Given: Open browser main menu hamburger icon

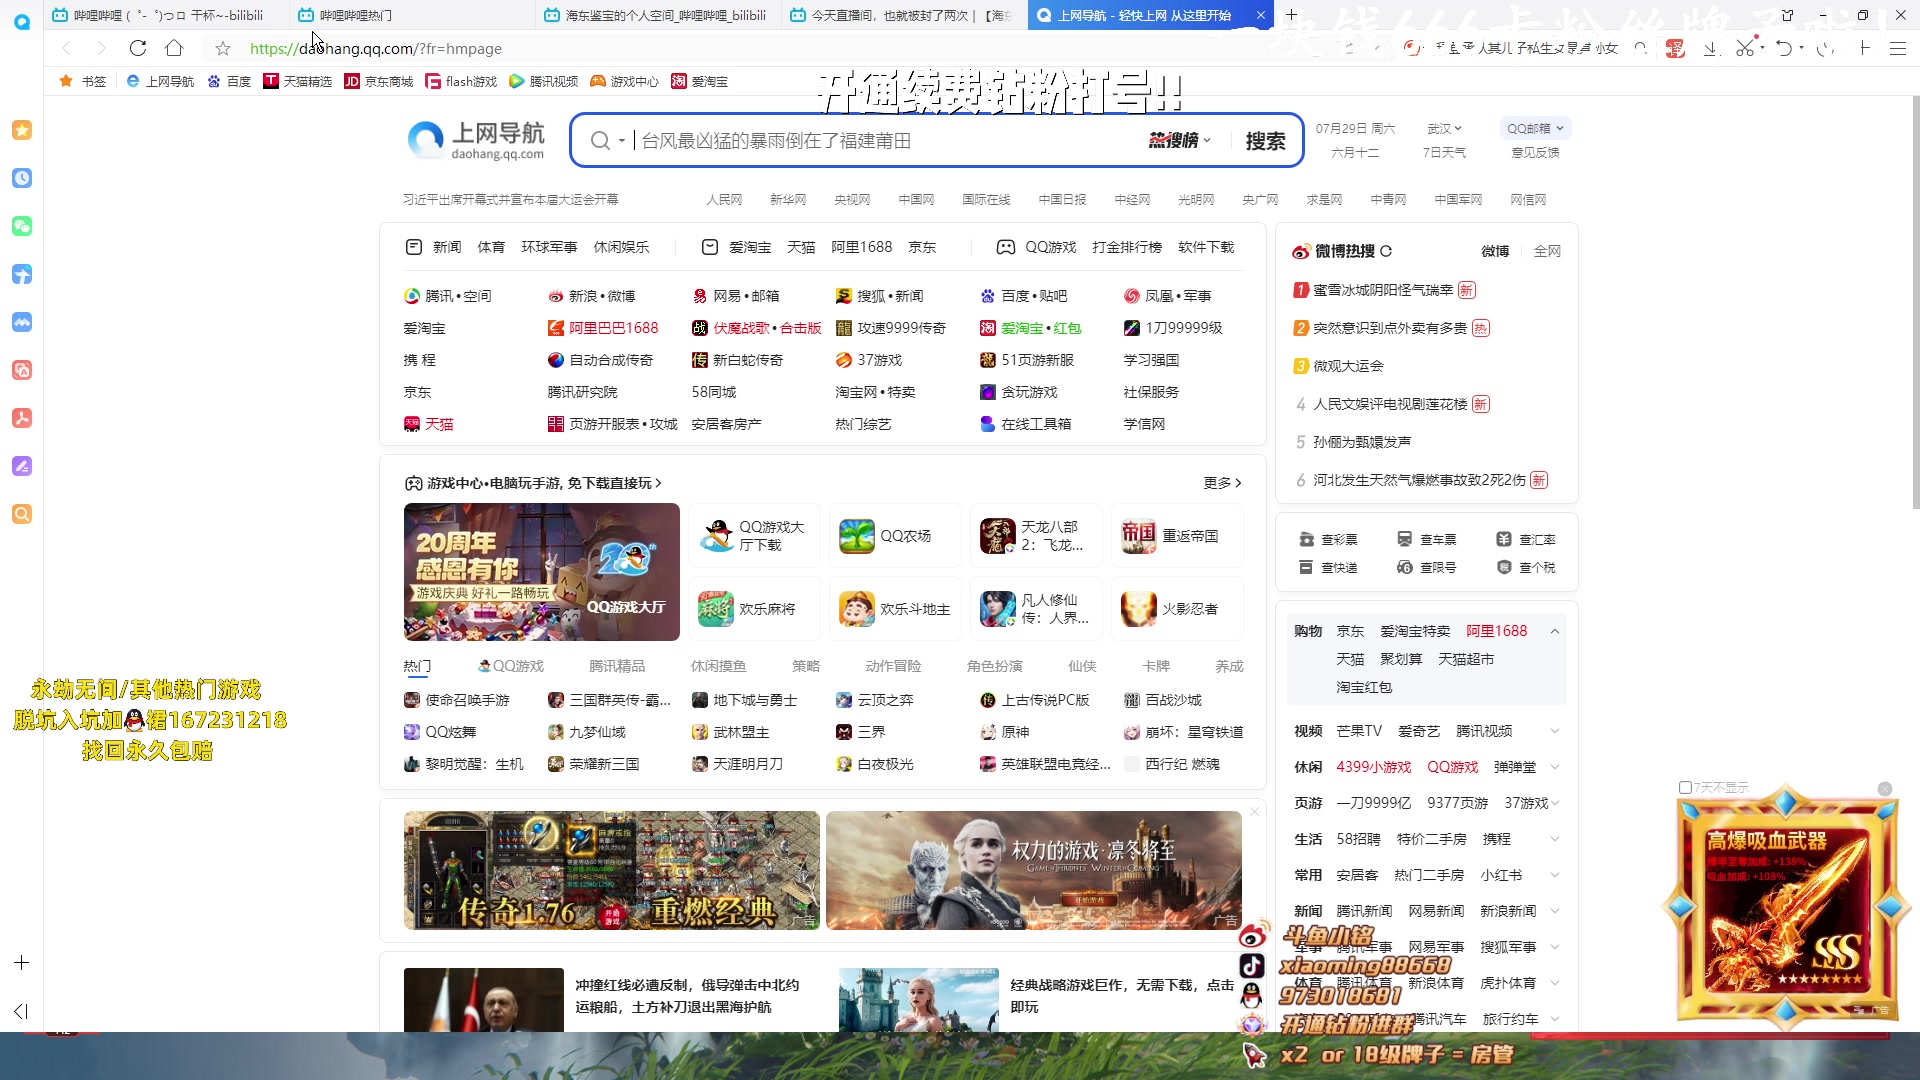Looking at the screenshot, I should (x=1897, y=48).
